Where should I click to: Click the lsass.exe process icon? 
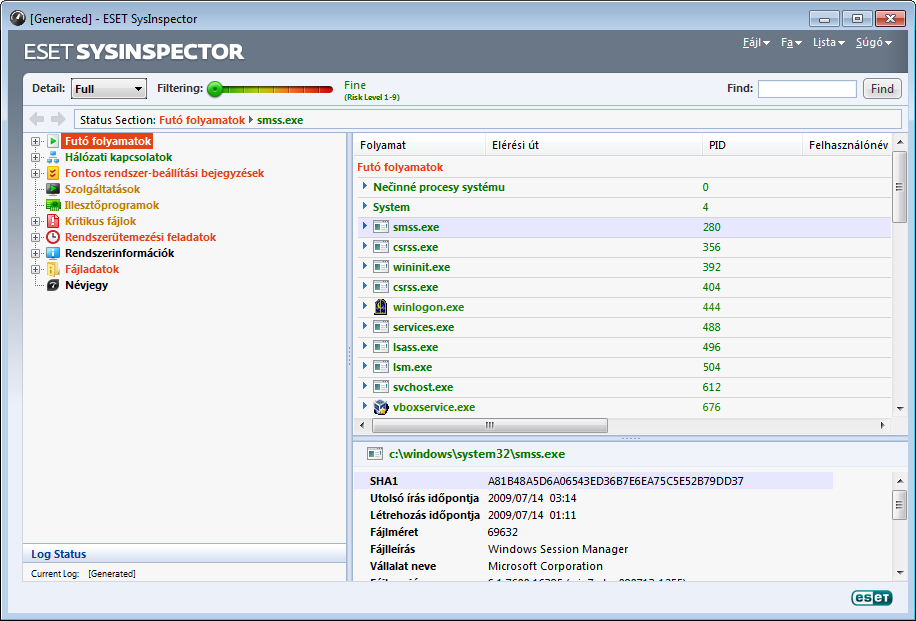pos(381,347)
